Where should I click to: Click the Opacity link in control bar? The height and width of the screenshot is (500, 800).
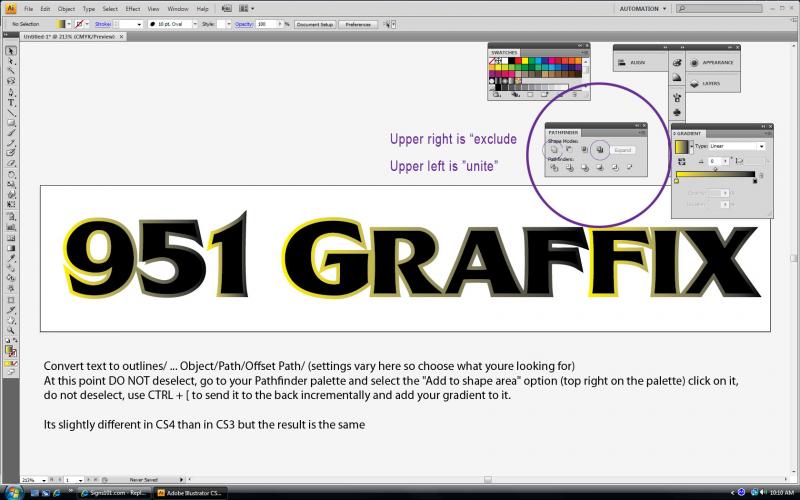click(x=244, y=24)
